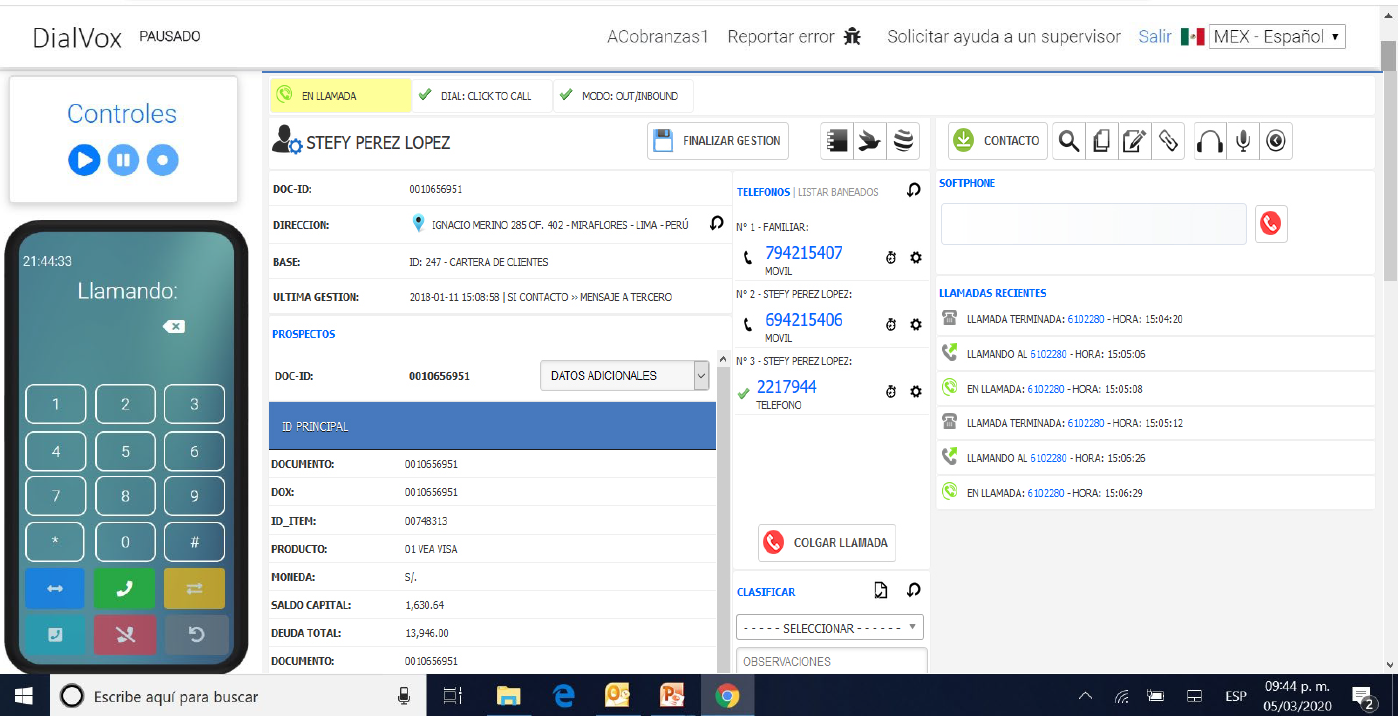1398x716 pixels.
Task: Click the microphone icon in the toolbar
Action: click(1242, 141)
